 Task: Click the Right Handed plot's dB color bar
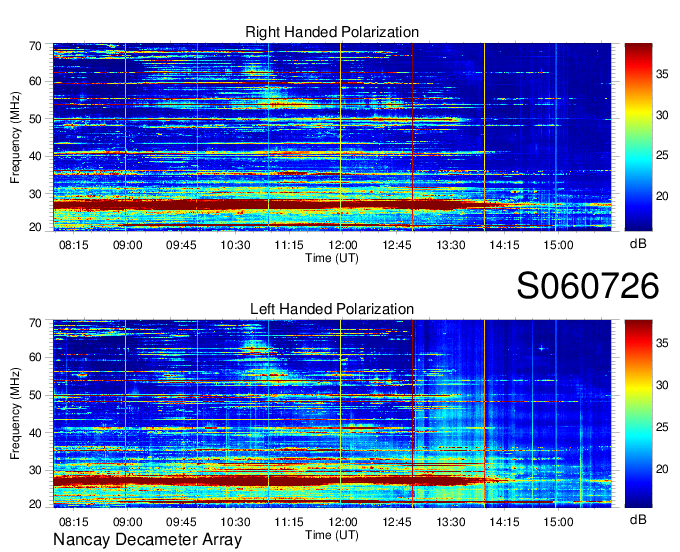(638, 137)
